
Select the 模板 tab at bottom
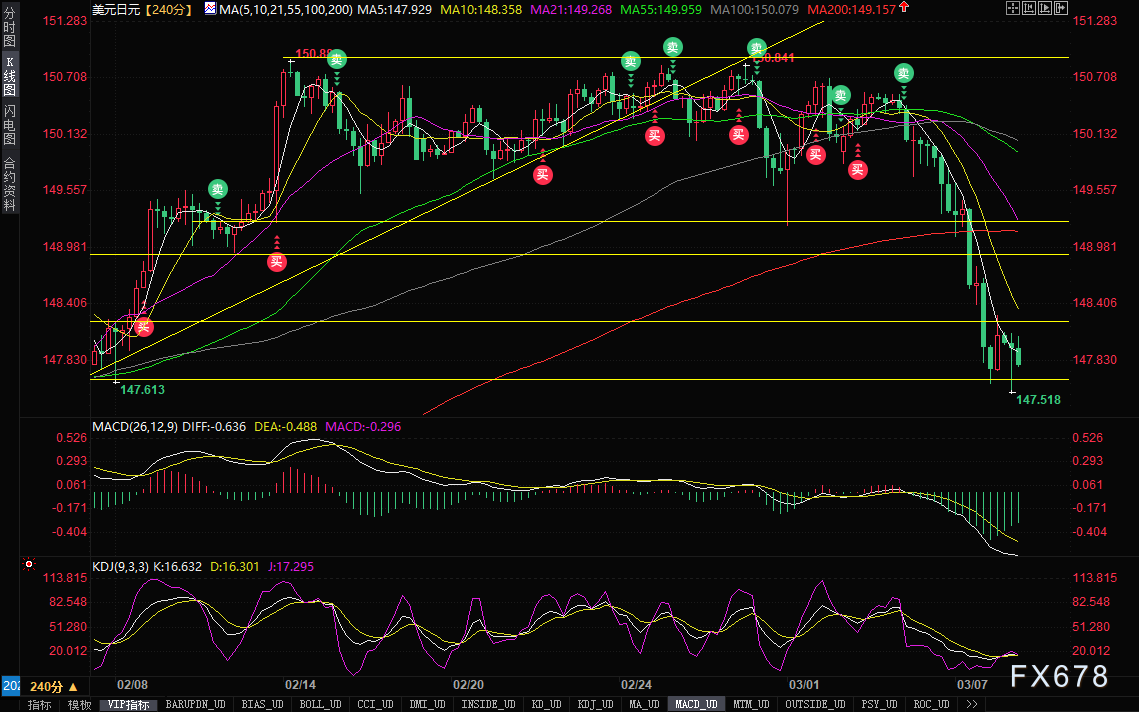tap(79, 704)
